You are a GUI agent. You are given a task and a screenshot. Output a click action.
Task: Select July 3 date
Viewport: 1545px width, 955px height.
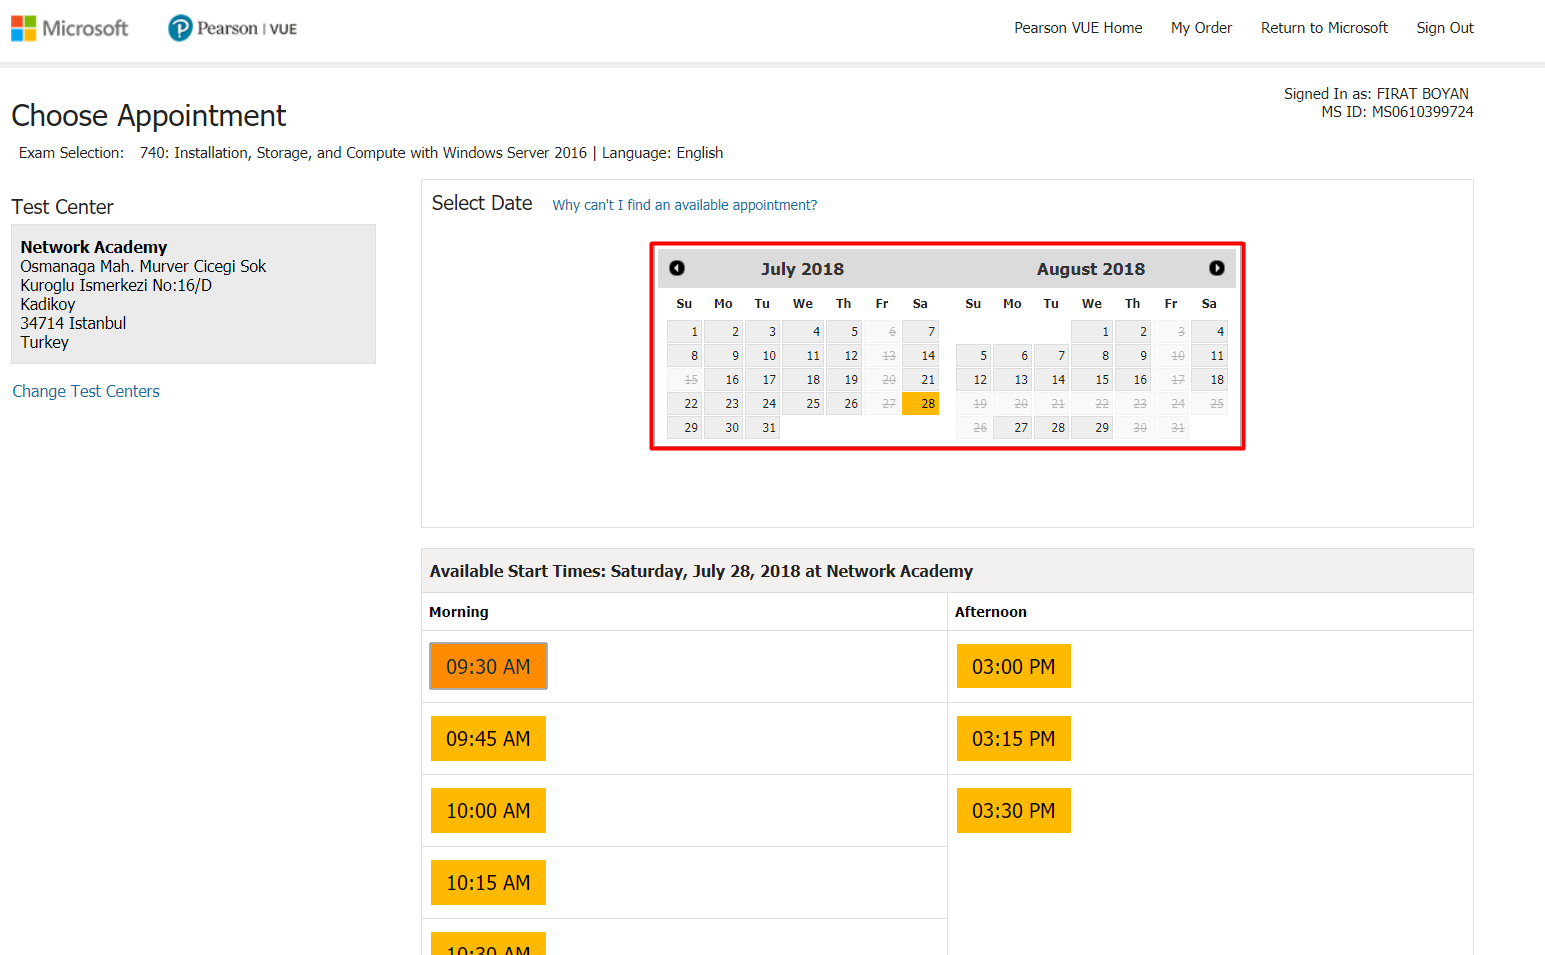762,331
